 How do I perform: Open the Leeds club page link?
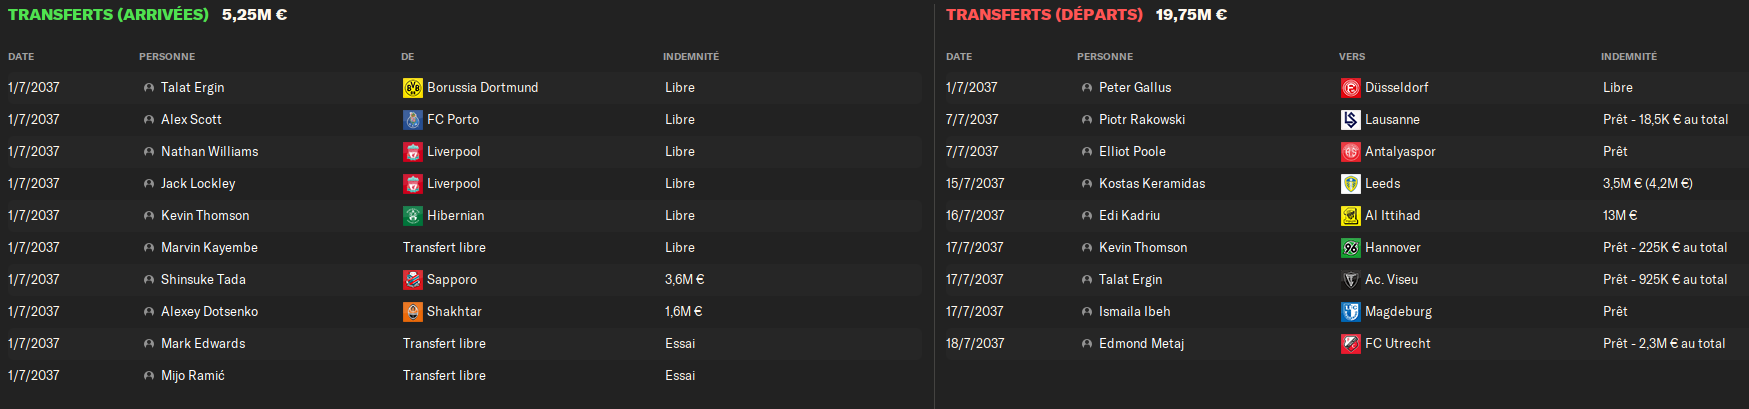coord(1382,184)
